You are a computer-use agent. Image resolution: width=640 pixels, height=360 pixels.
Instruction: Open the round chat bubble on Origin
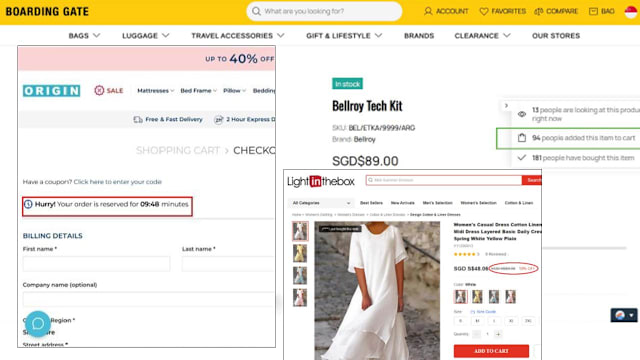pyautogui.click(x=38, y=324)
